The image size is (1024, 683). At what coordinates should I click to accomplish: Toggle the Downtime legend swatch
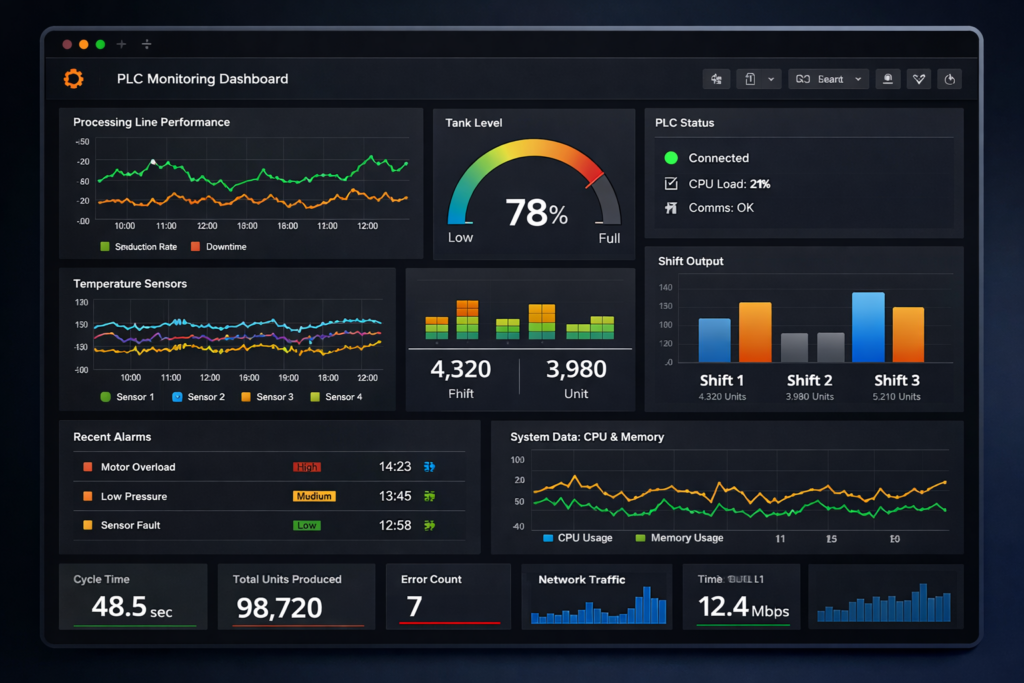pos(195,246)
